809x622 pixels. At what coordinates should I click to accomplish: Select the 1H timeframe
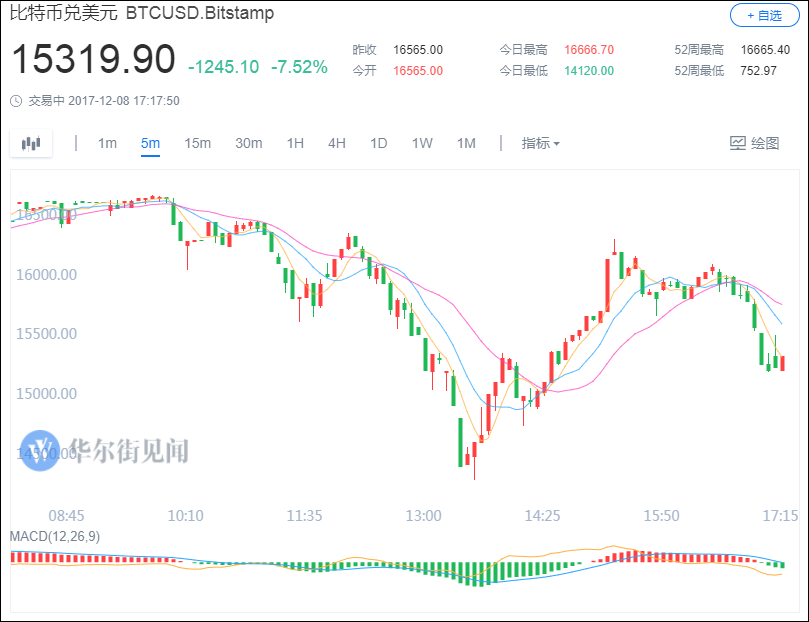(x=295, y=143)
